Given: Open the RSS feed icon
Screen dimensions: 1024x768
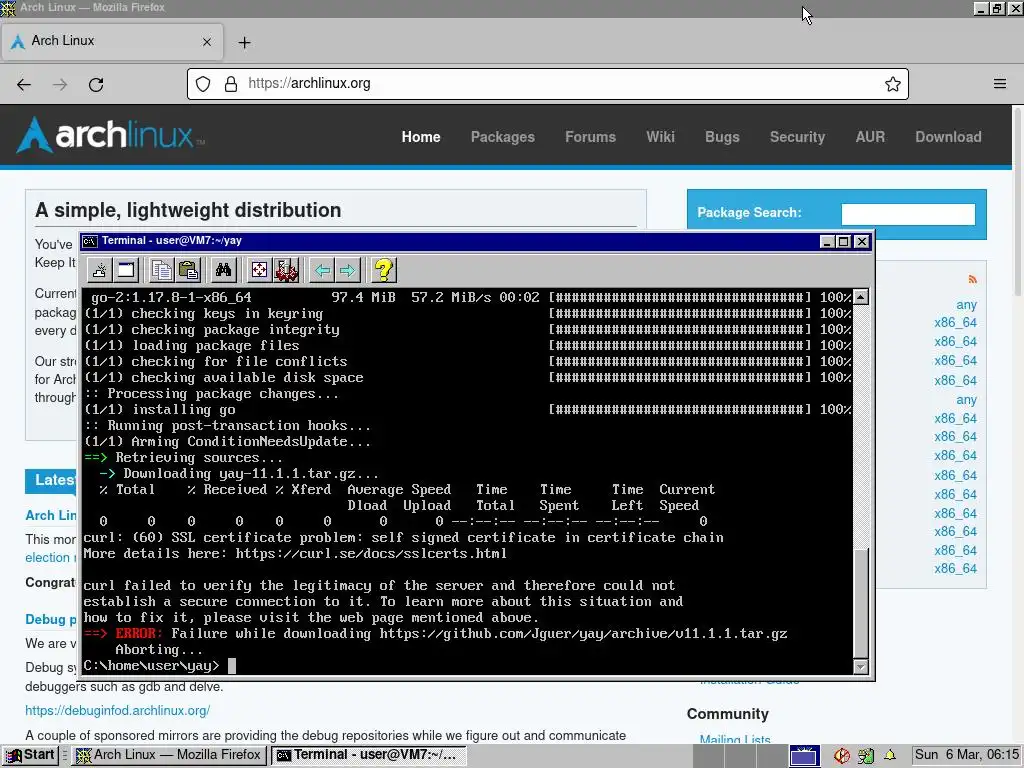Looking at the screenshot, I should tap(972, 280).
